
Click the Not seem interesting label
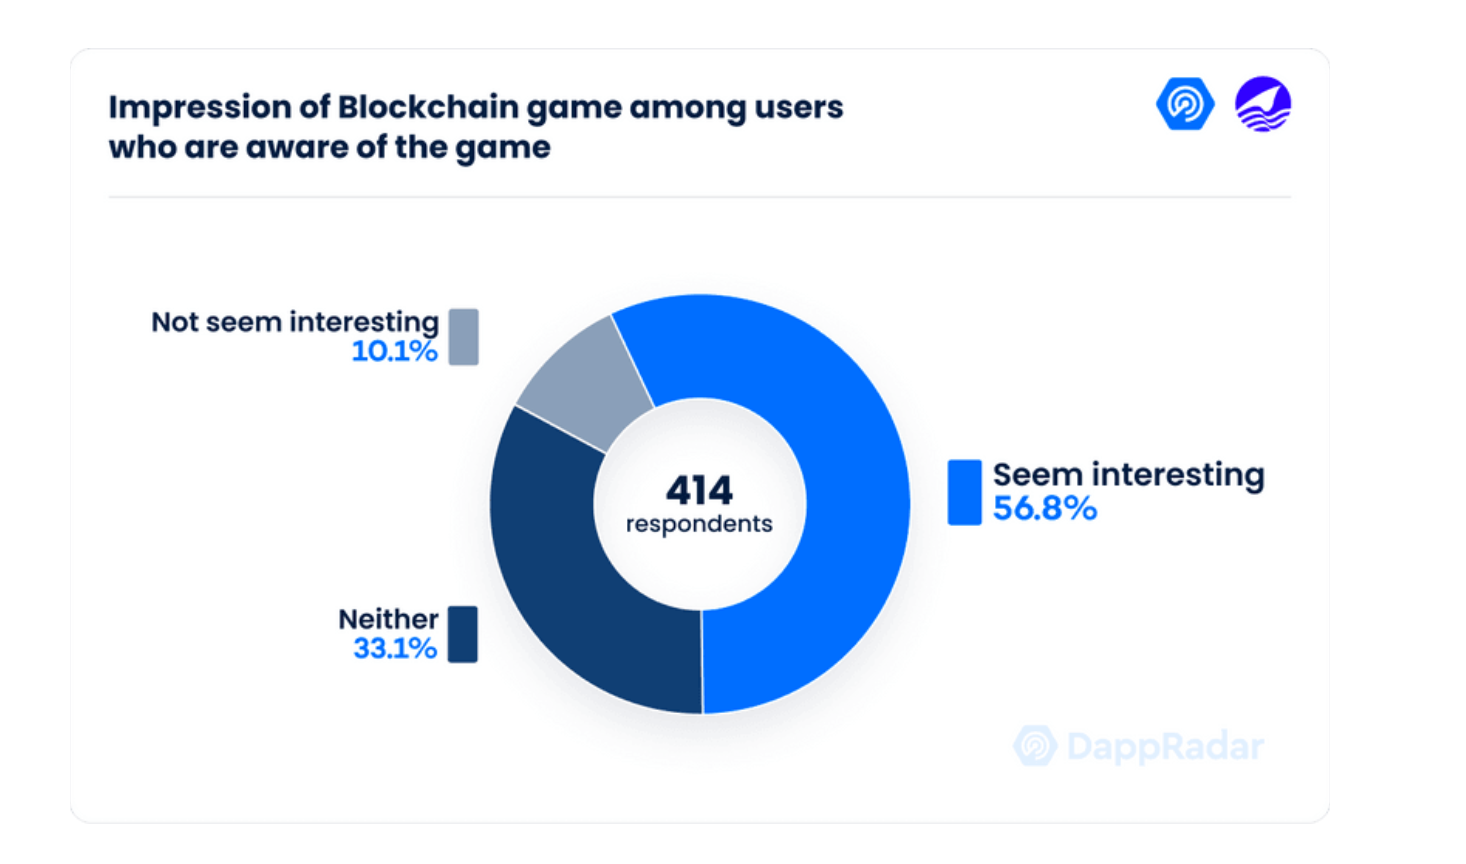point(295,322)
